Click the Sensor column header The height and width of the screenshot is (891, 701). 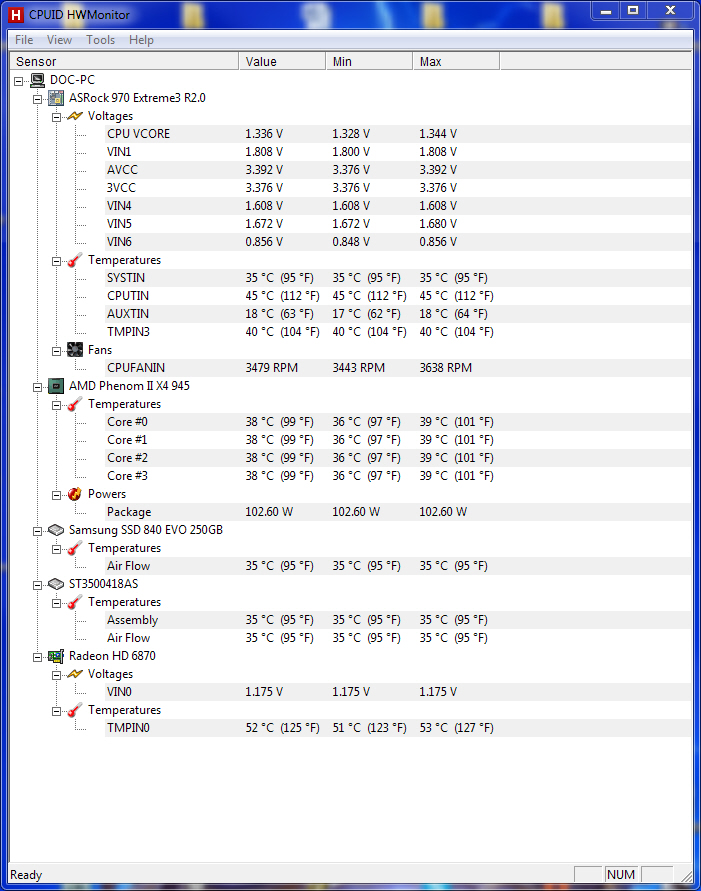(124, 61)
